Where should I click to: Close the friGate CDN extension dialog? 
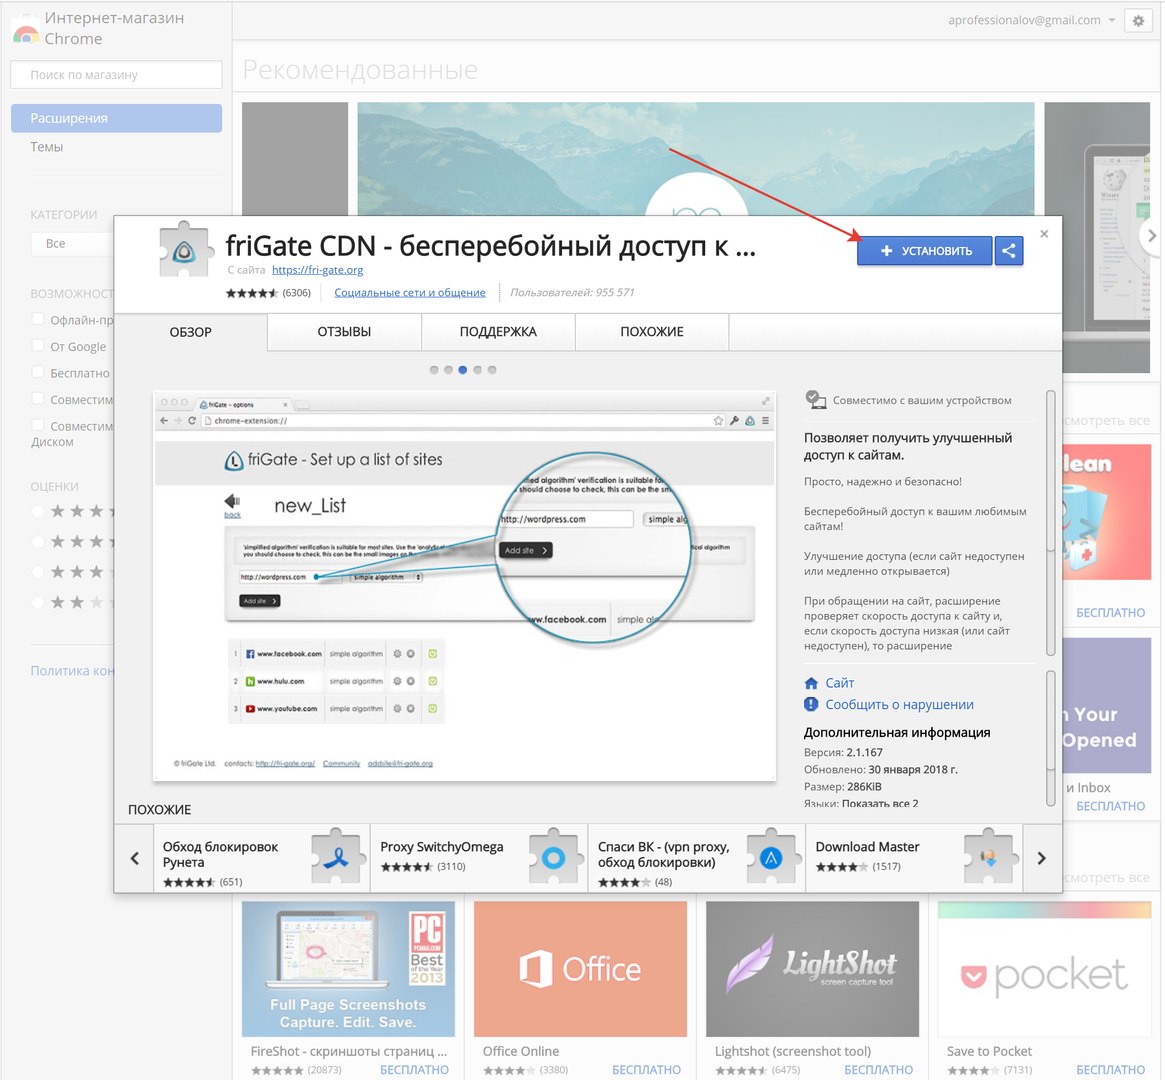(1044, 234)
